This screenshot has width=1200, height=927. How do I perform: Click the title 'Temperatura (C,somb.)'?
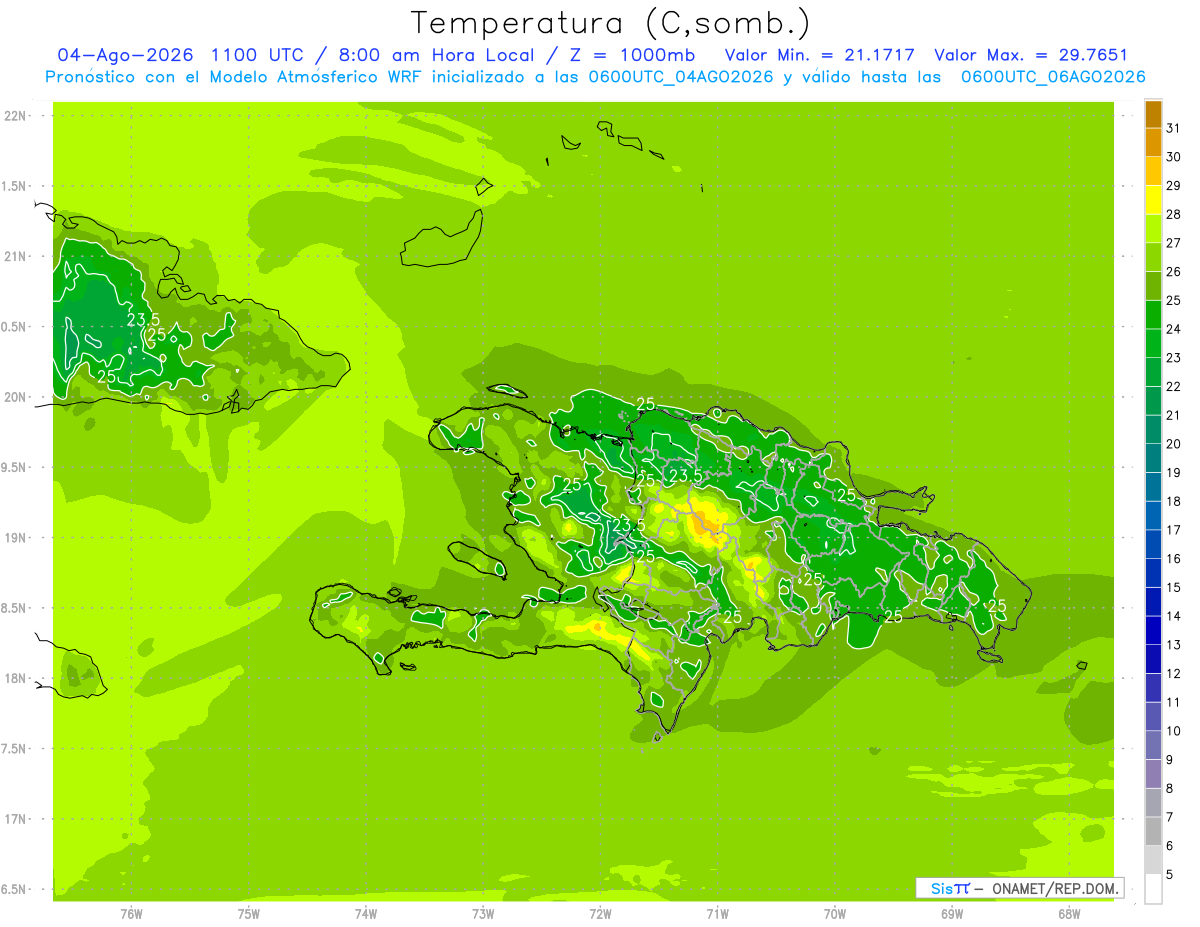pos(610,23)
